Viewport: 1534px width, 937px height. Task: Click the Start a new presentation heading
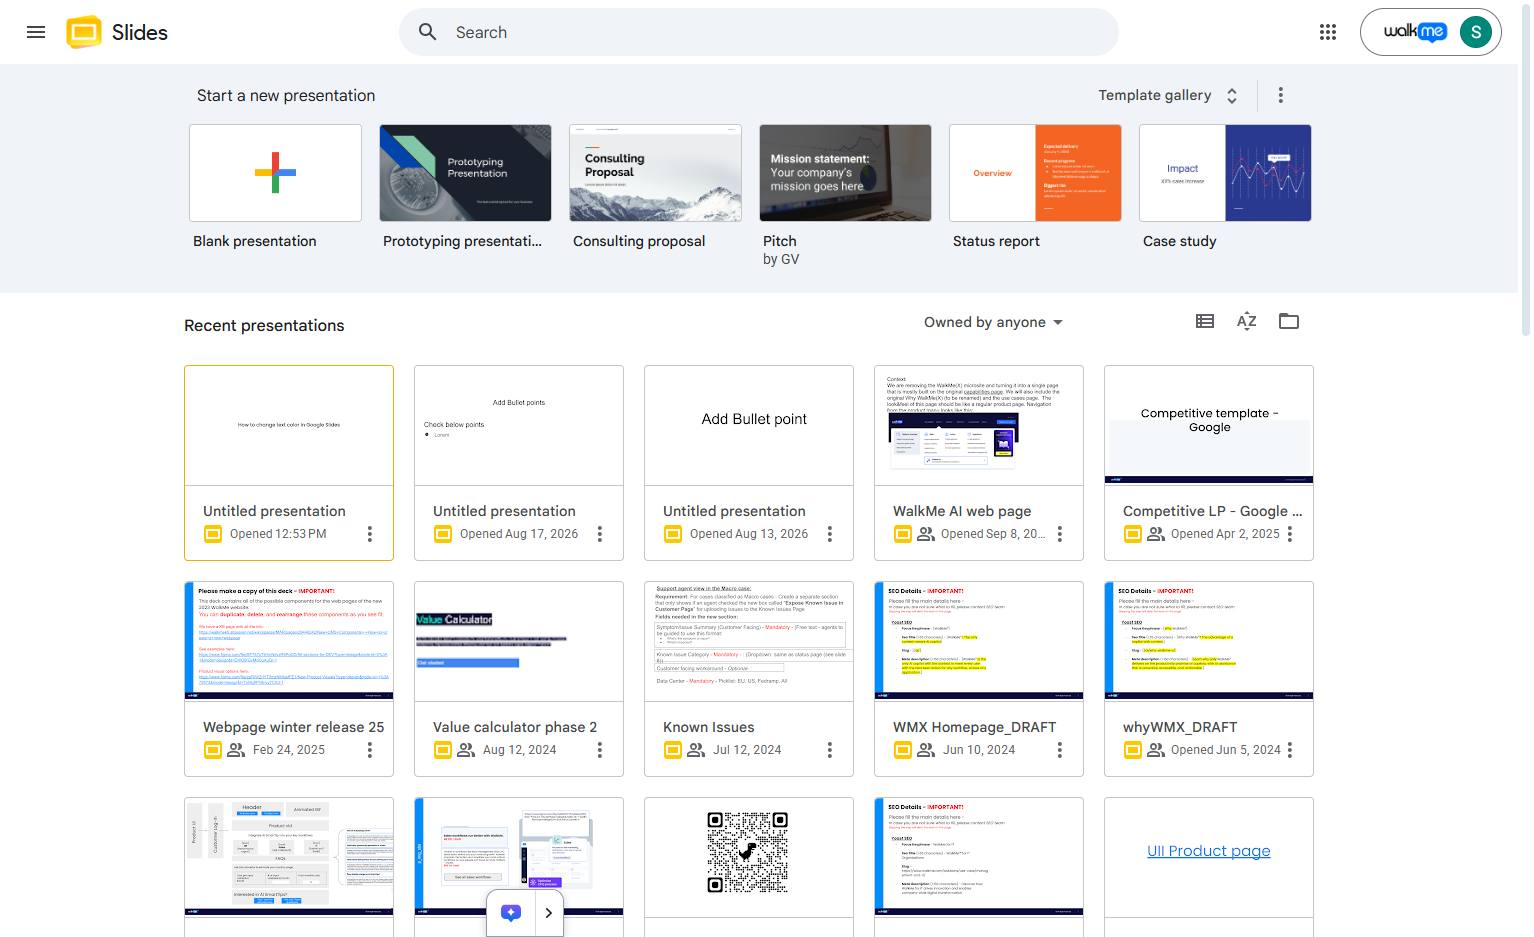[286, 95]
